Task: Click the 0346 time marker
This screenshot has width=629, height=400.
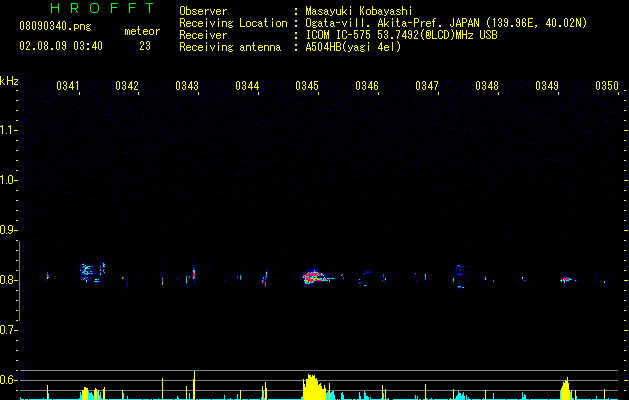Action: tap(367, 86)
